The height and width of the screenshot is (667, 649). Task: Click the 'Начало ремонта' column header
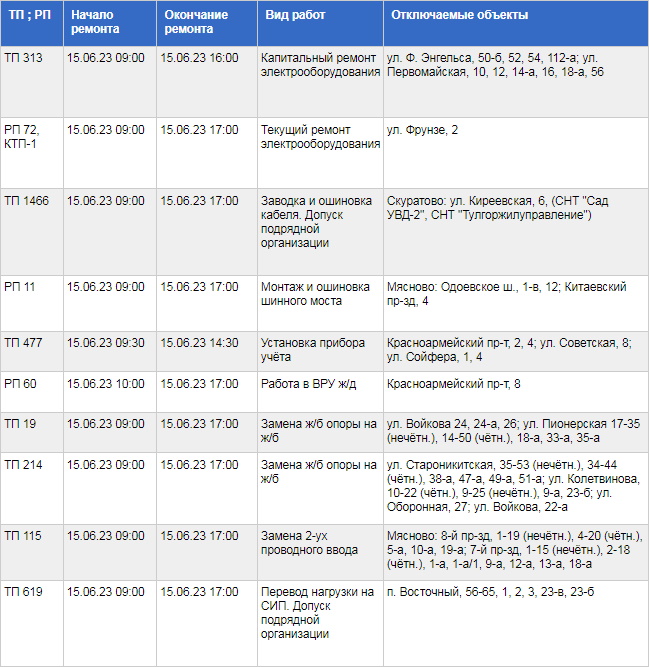pos(94,23)
